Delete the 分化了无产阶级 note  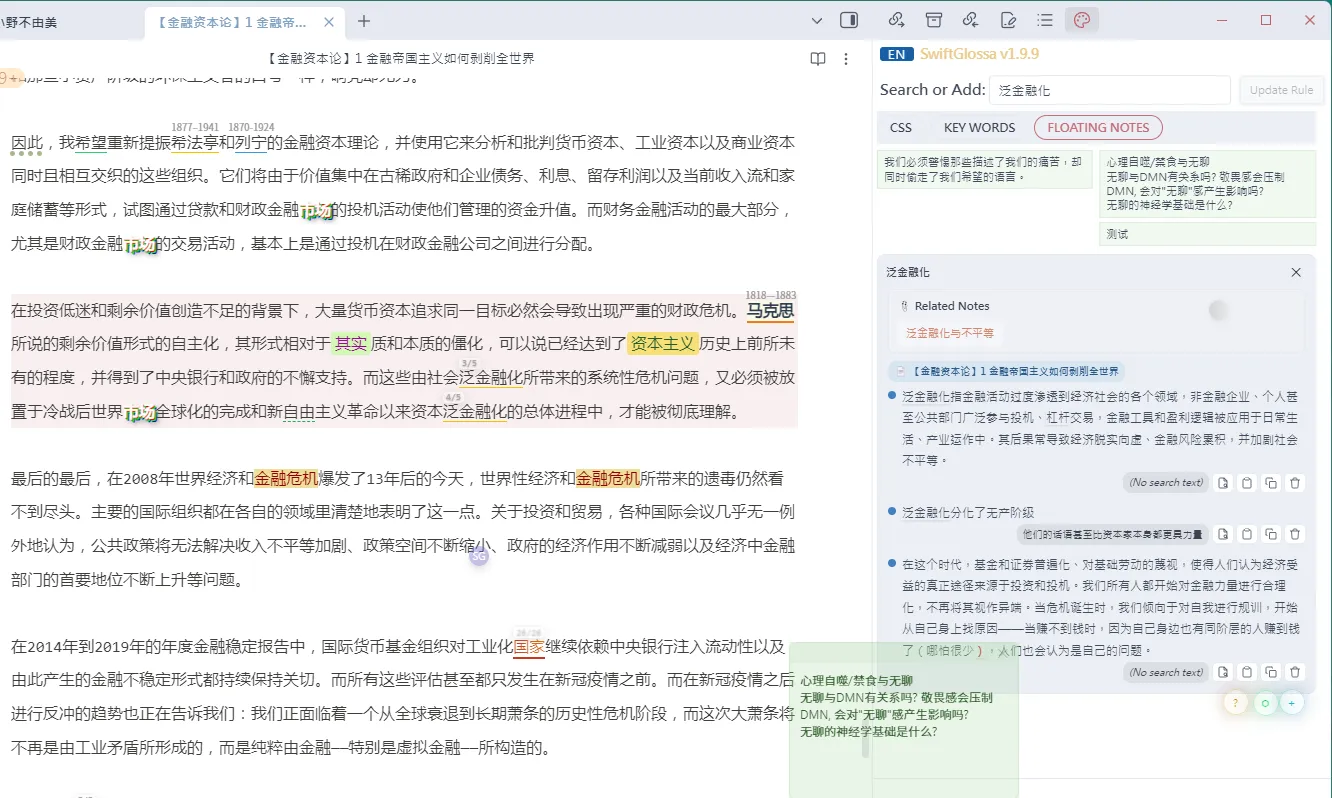1295,534
